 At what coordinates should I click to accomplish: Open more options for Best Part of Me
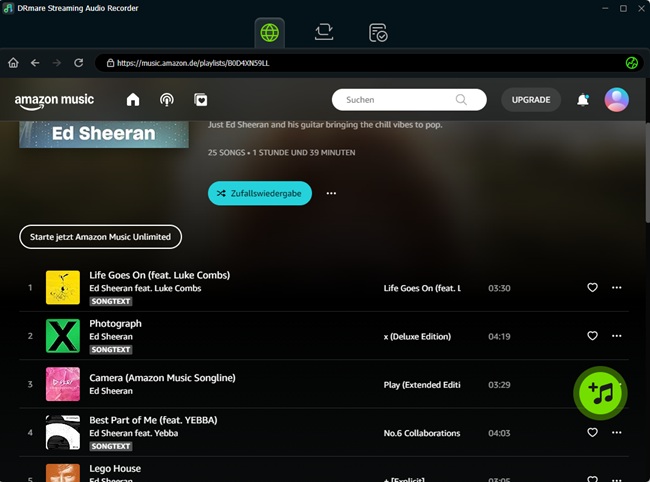point(616,432)
